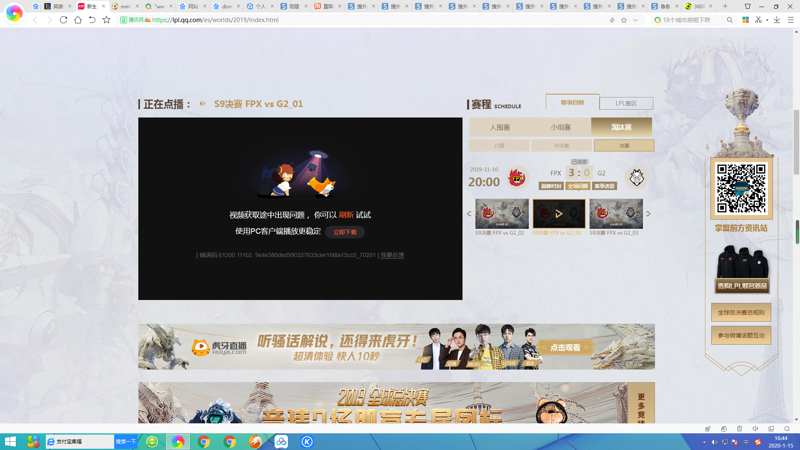Click the red 刷新 refresh link in player
Viewport: 800px width, 450px height.
346,215
